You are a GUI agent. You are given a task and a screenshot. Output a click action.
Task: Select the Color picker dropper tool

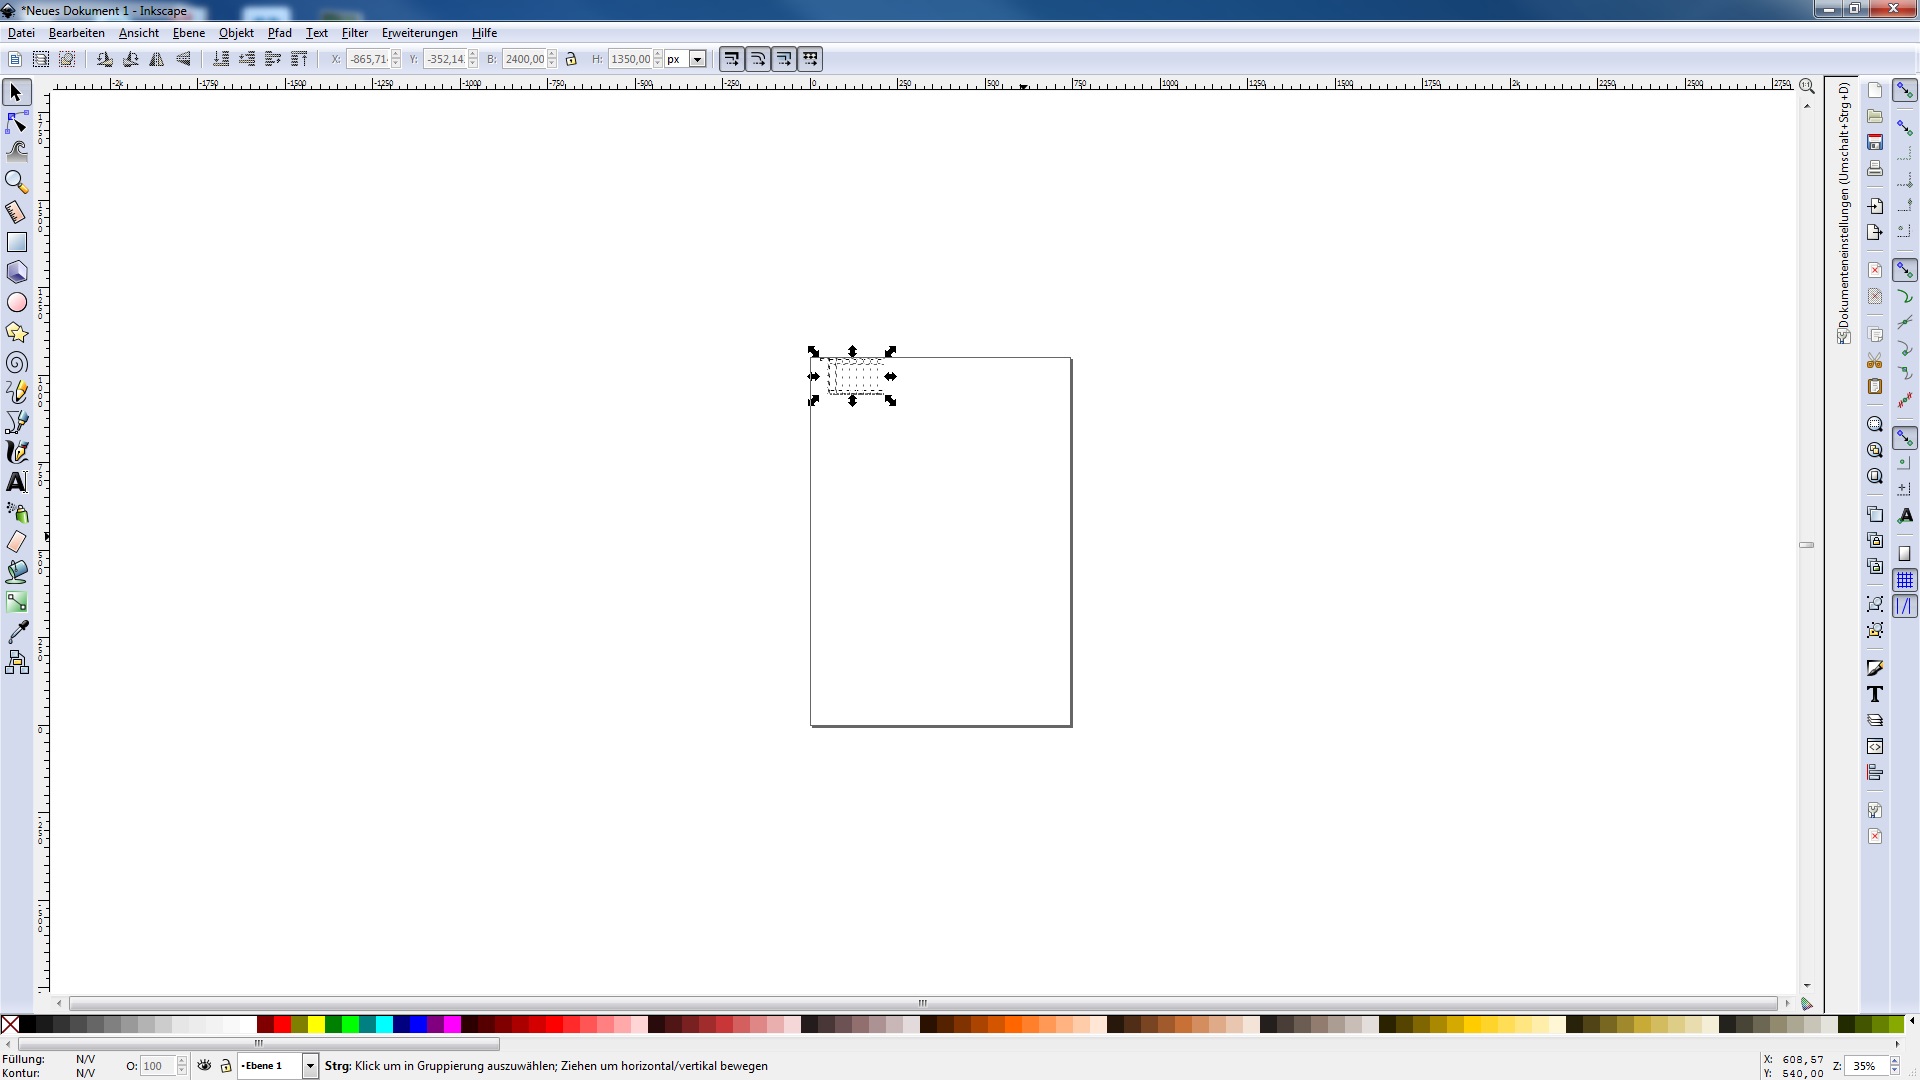tap(17, 632)
